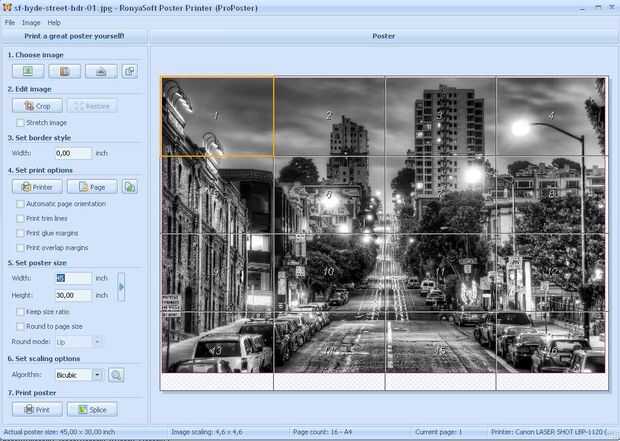Open Printer settings button
Viewport: 620px width, 441px height.
tap(37, 187)
